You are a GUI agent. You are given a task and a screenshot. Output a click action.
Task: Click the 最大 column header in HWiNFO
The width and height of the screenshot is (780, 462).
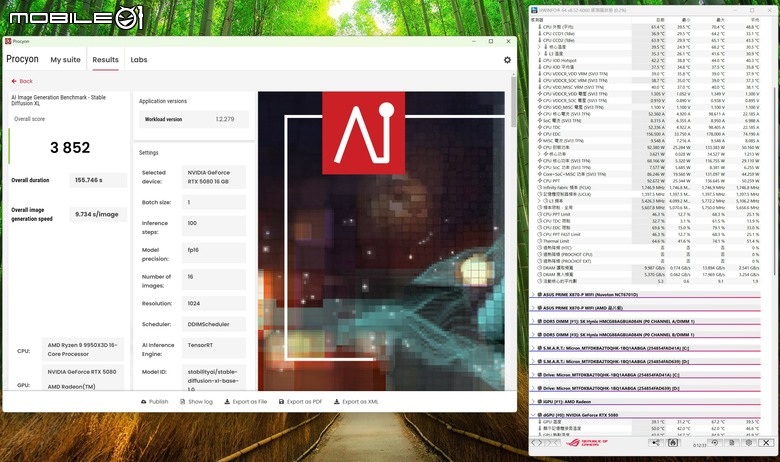click(720, 20)
